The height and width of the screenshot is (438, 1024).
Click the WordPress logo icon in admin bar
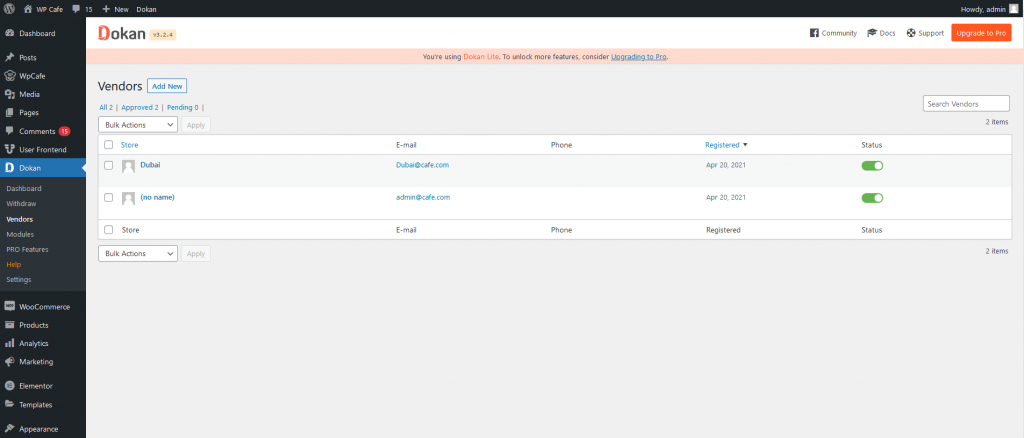tap(9, 9)
